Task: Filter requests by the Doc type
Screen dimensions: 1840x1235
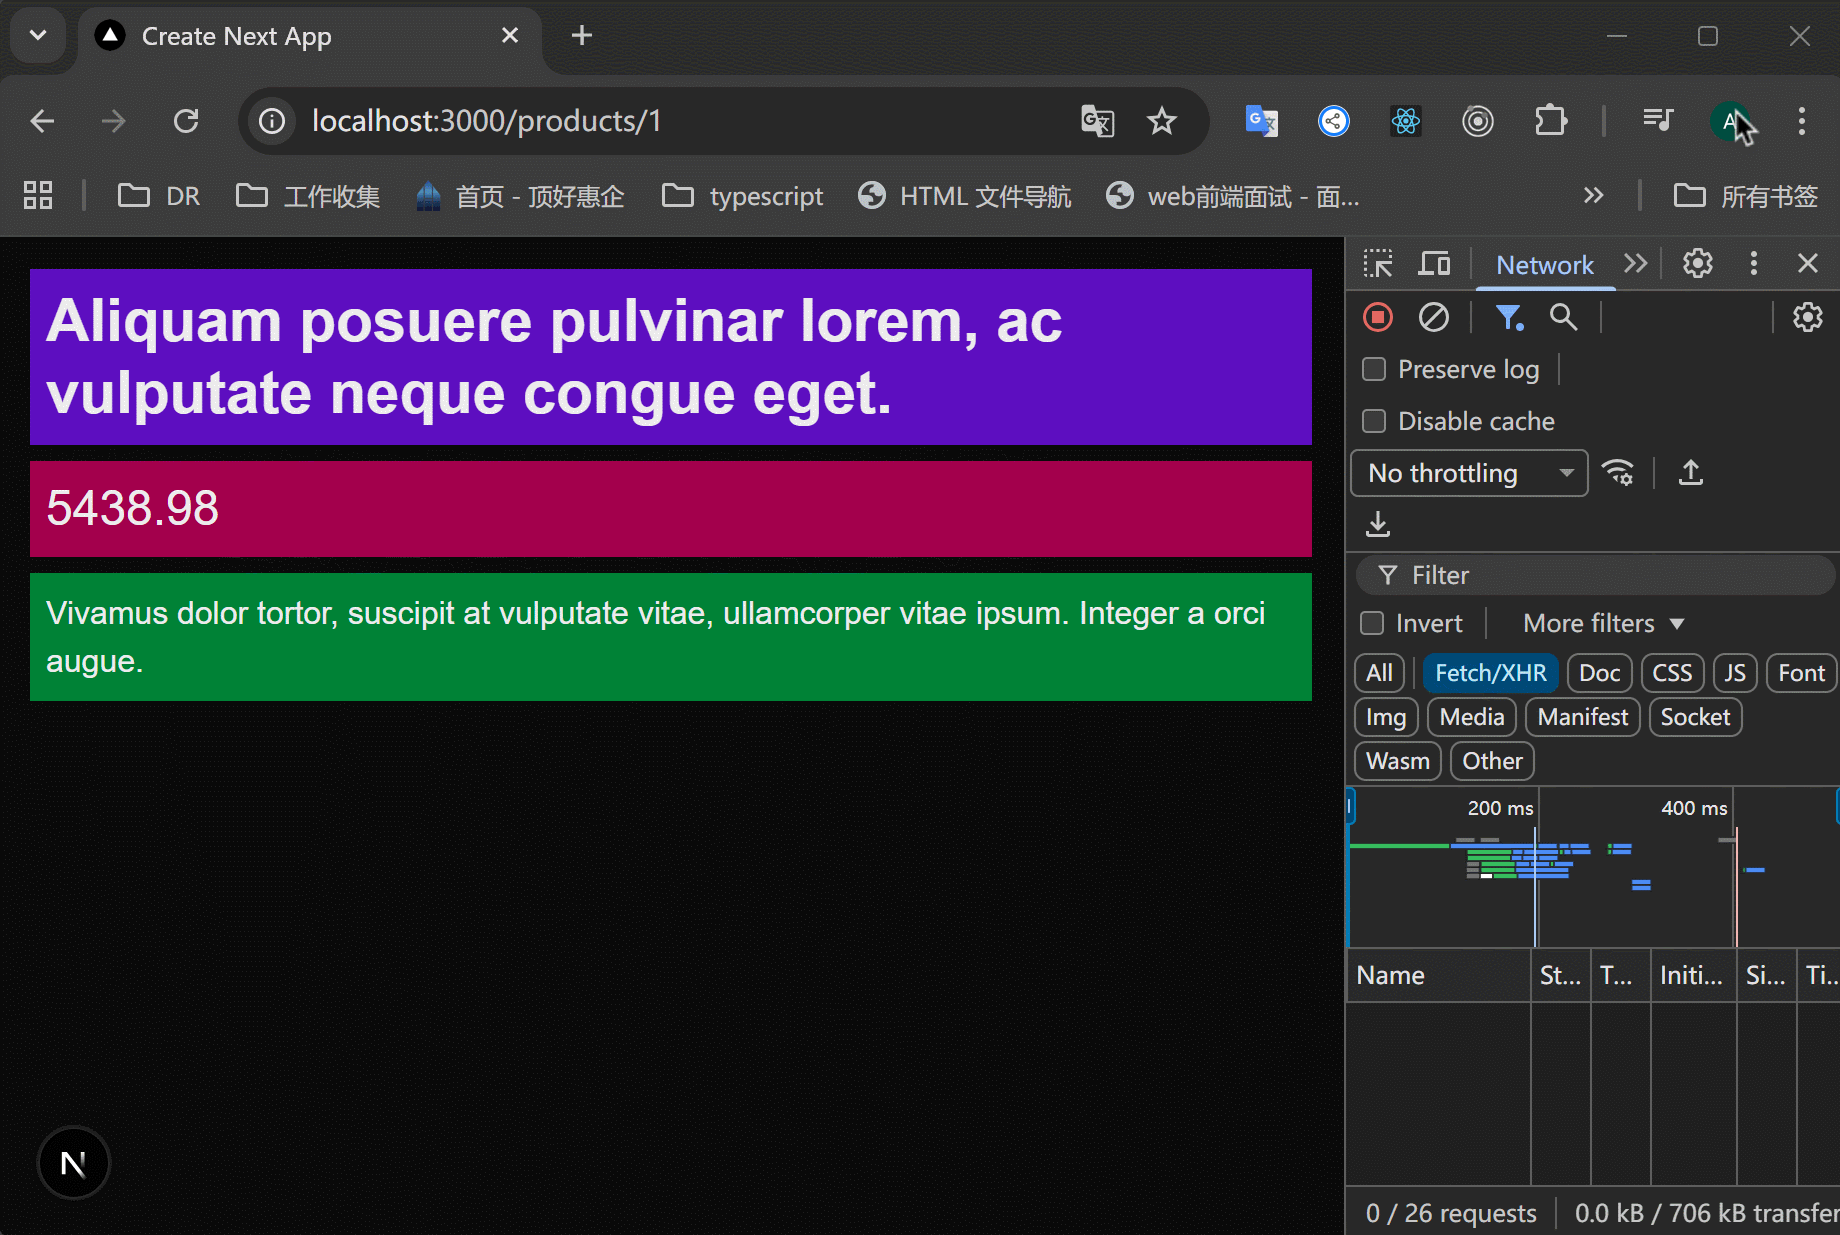Action: [1598, 673]
